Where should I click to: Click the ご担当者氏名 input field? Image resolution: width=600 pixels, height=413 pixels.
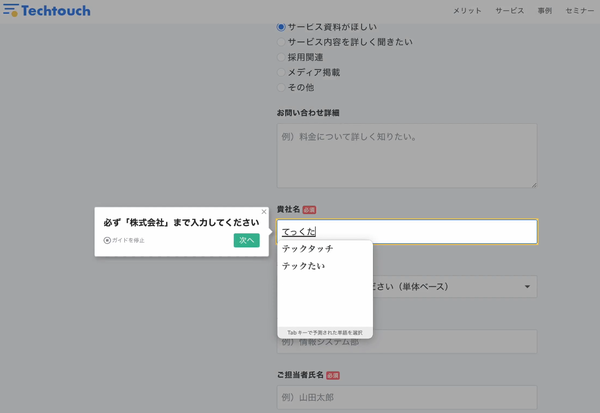406,397
